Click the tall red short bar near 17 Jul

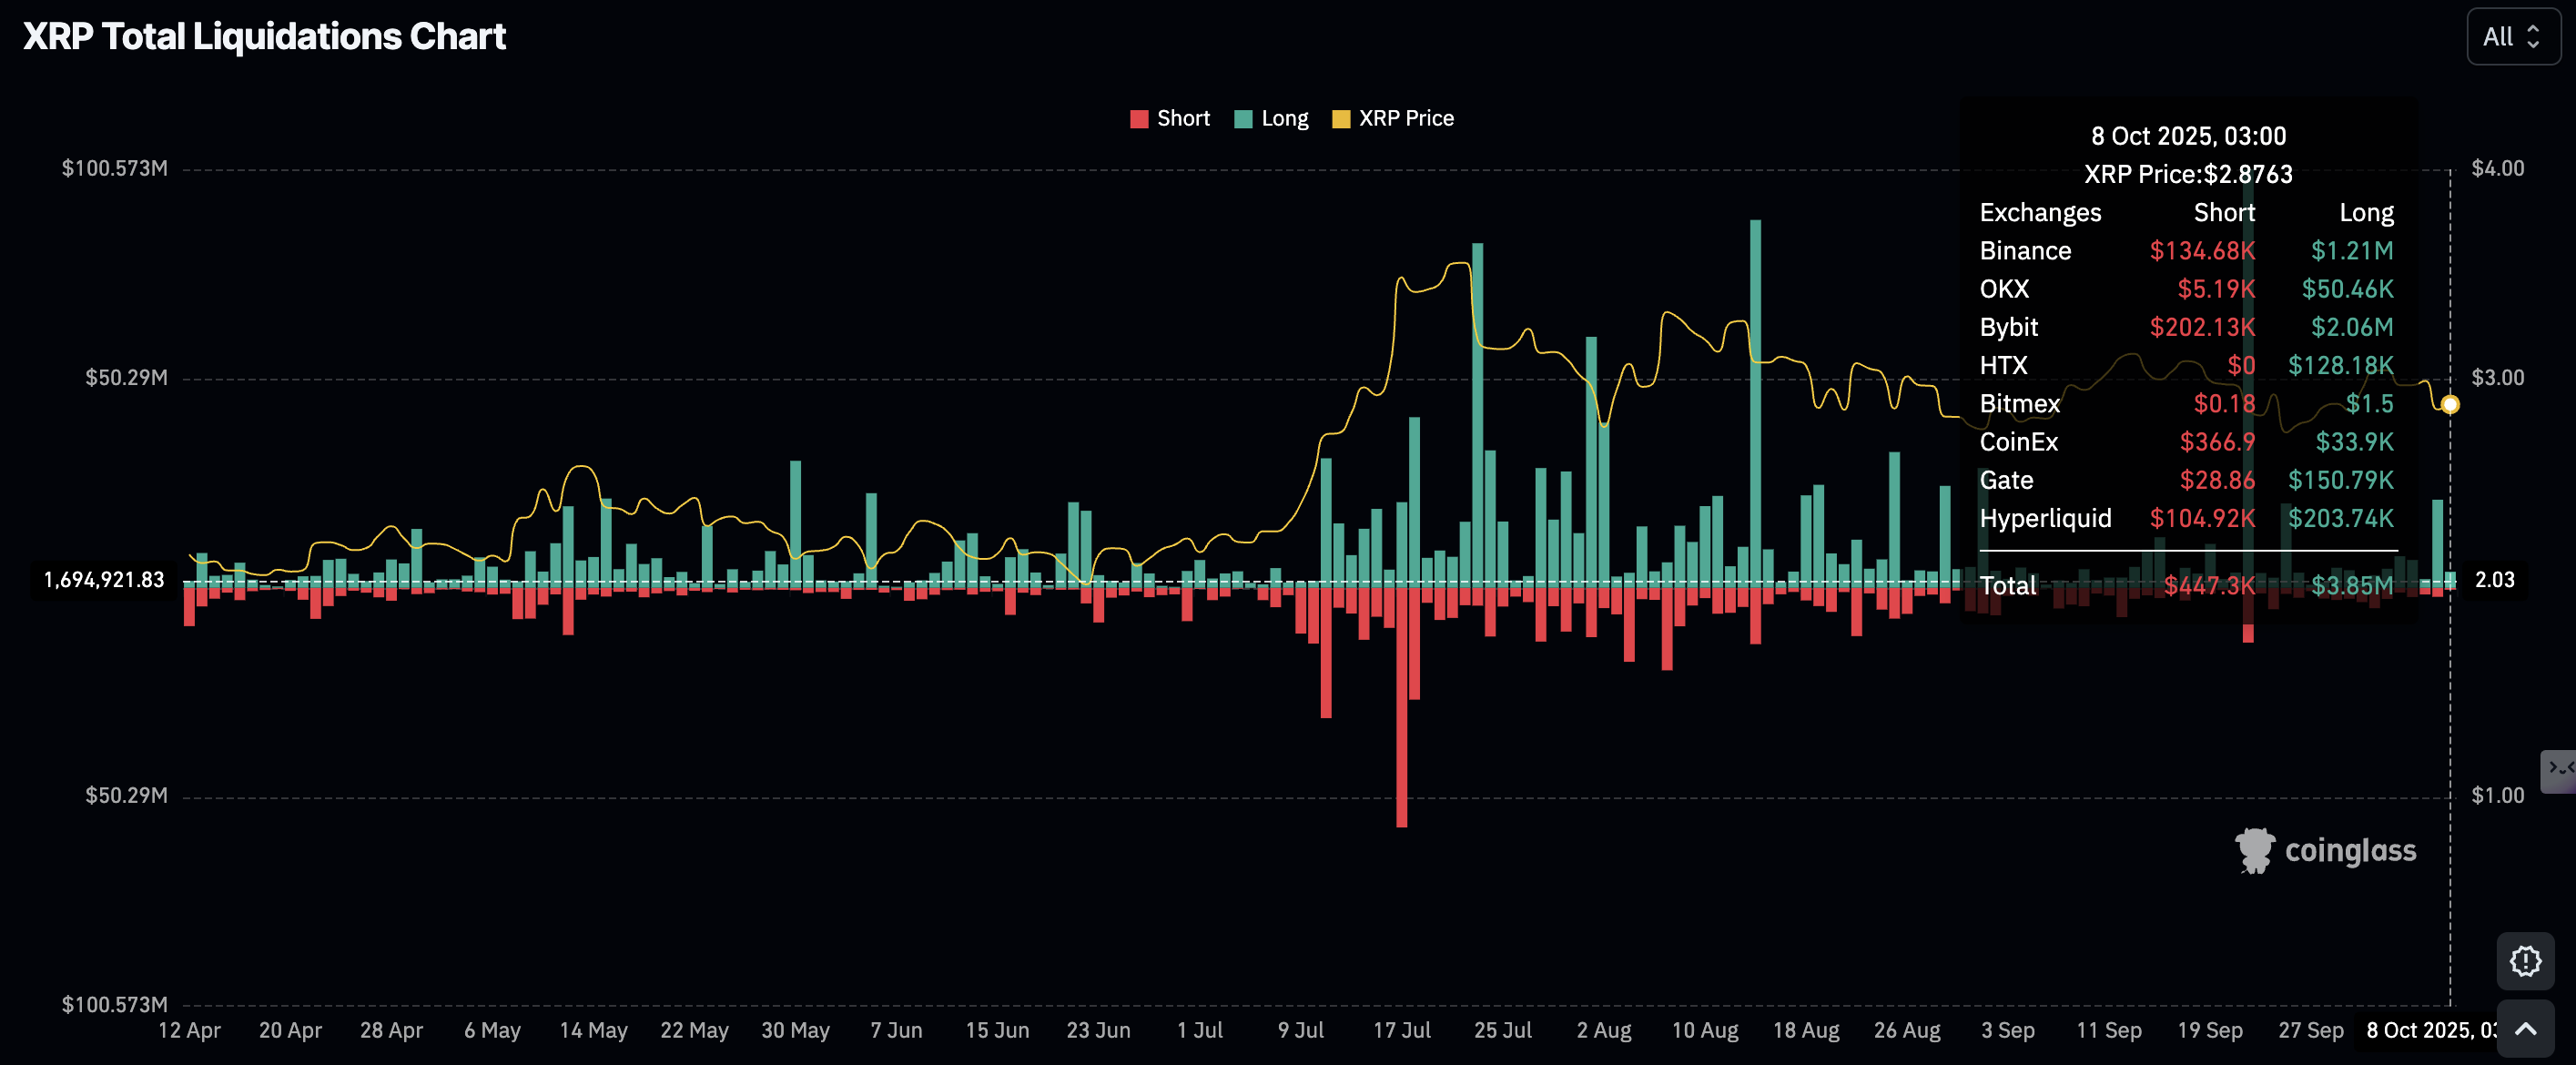[1401, 710]
